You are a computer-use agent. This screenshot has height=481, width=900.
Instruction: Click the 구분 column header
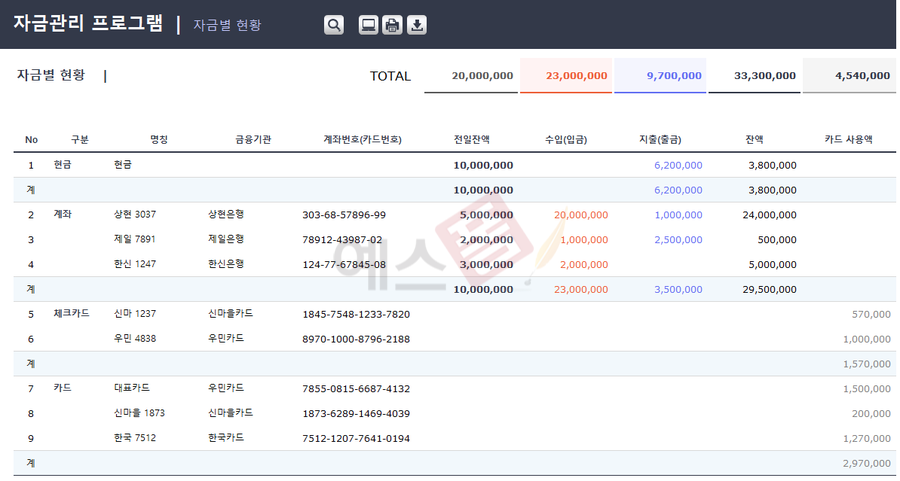point(80,139)
